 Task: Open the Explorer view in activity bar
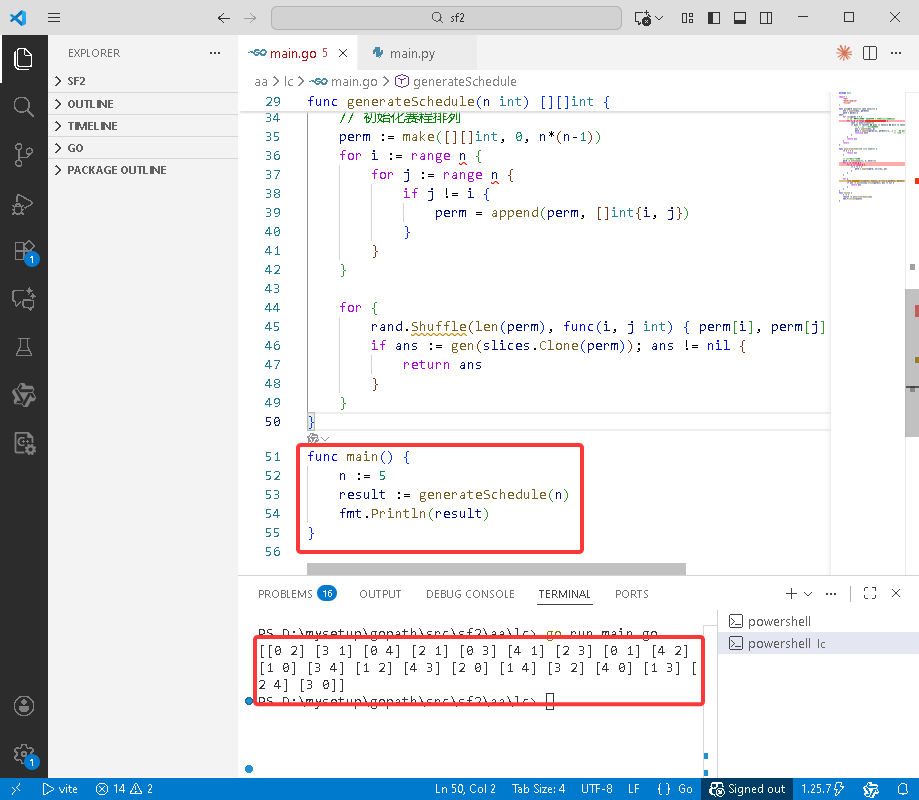23,59
